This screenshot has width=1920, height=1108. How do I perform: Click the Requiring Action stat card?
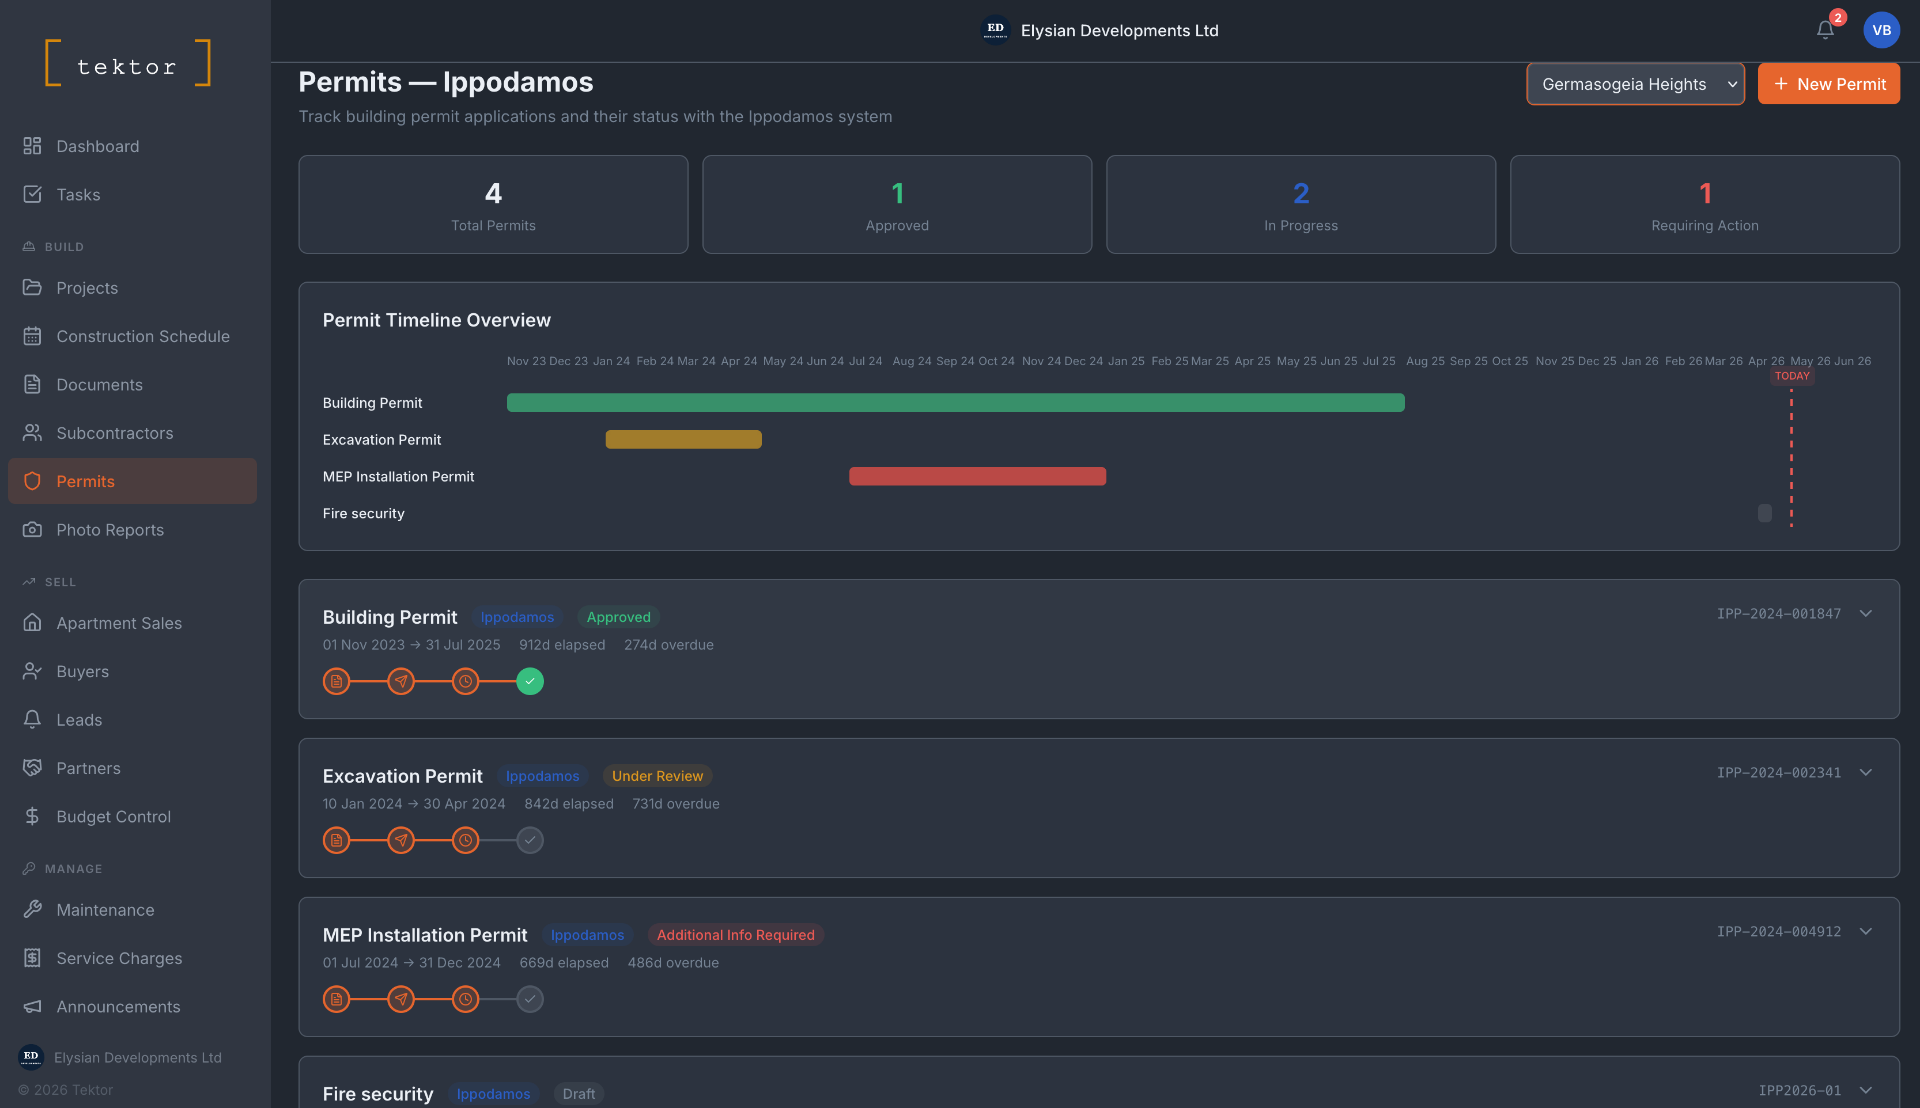[x=1705, y=204]
